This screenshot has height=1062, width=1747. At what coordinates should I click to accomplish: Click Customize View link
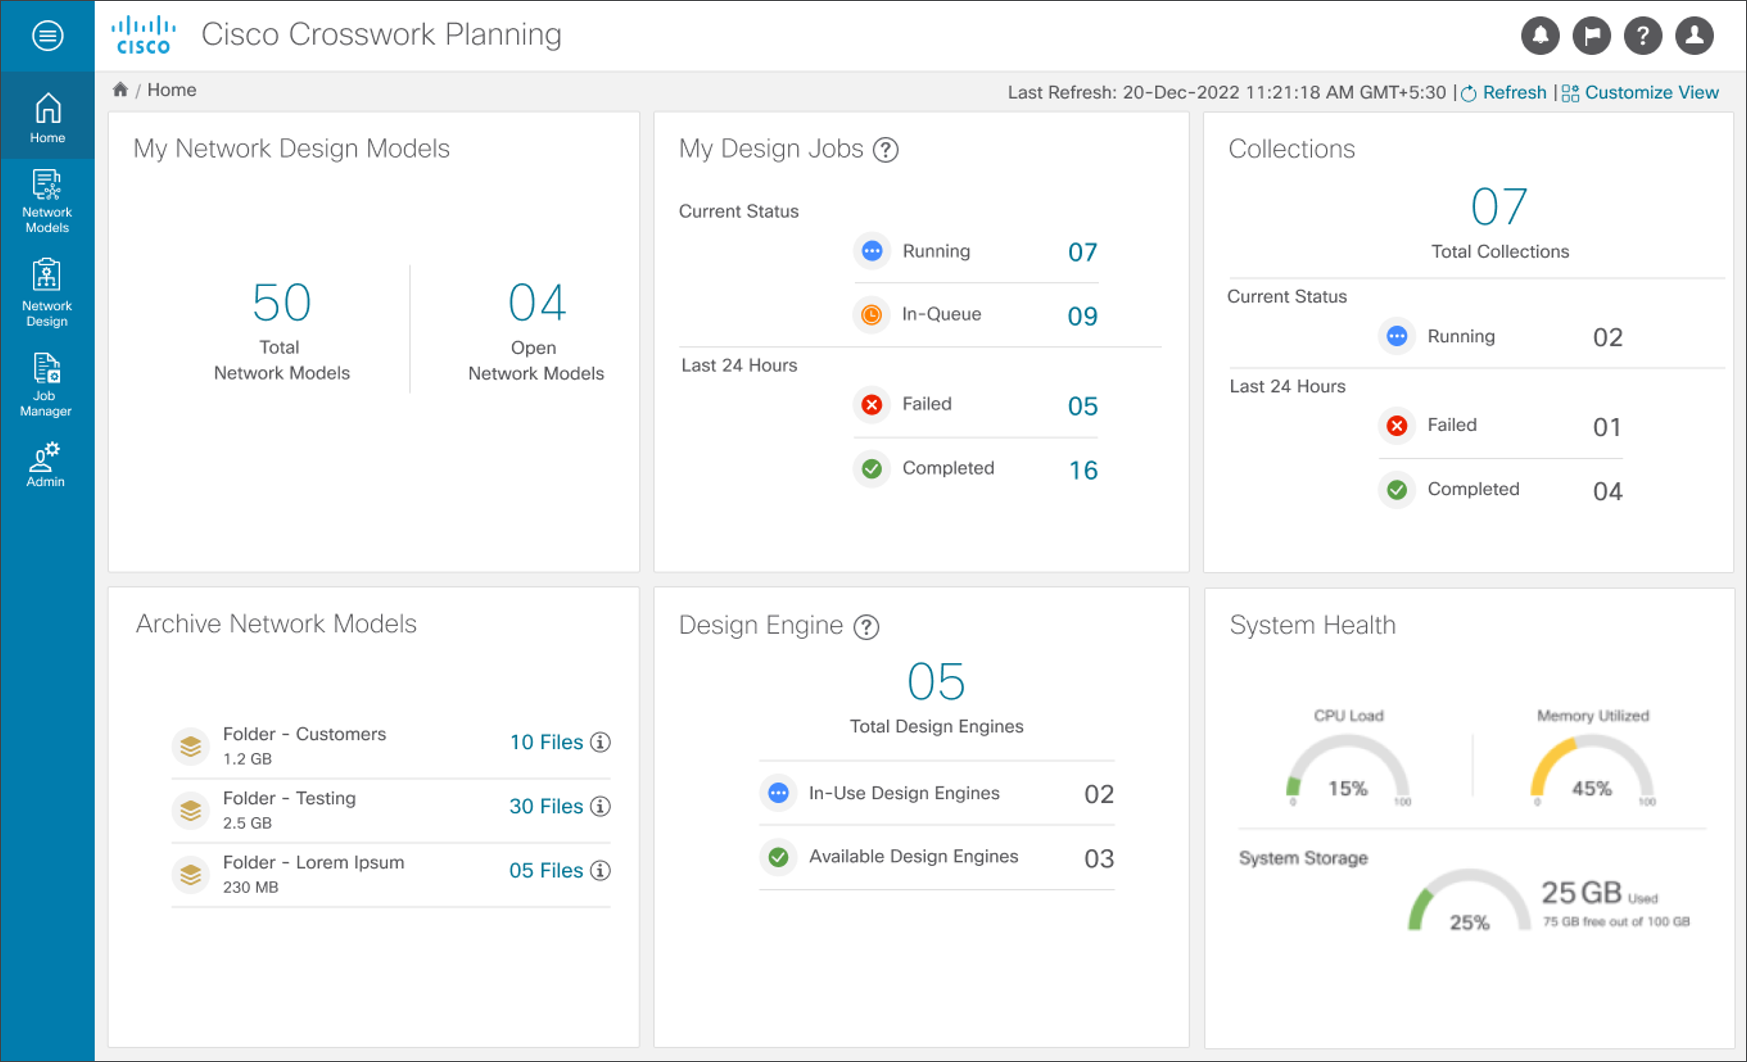coord(1640,92)
